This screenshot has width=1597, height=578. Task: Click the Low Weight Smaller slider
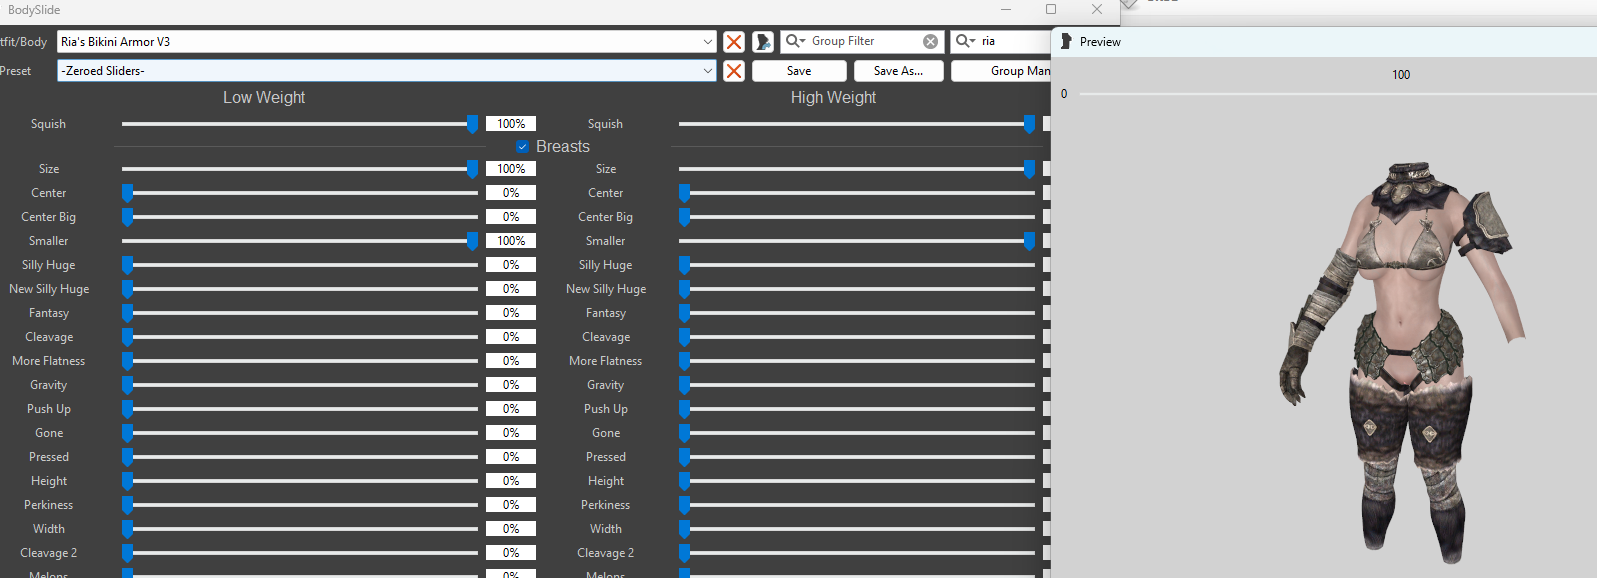tap(300, 241)
